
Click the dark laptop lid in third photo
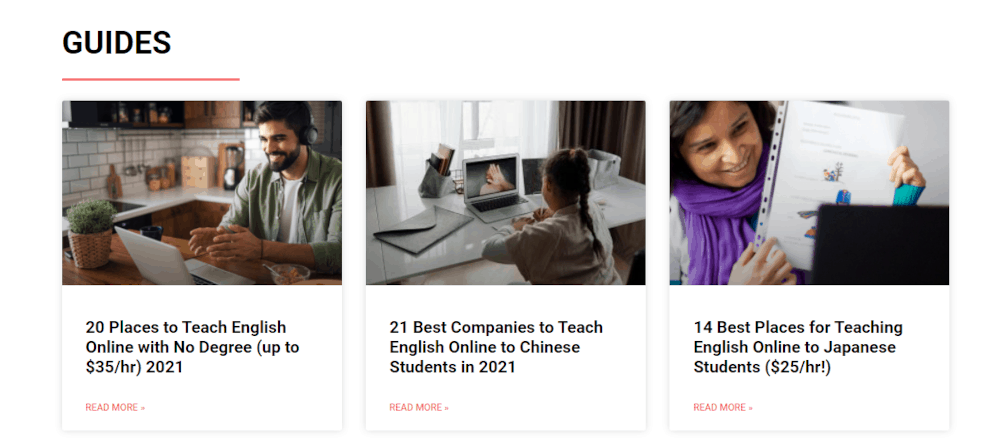(880, 244)
